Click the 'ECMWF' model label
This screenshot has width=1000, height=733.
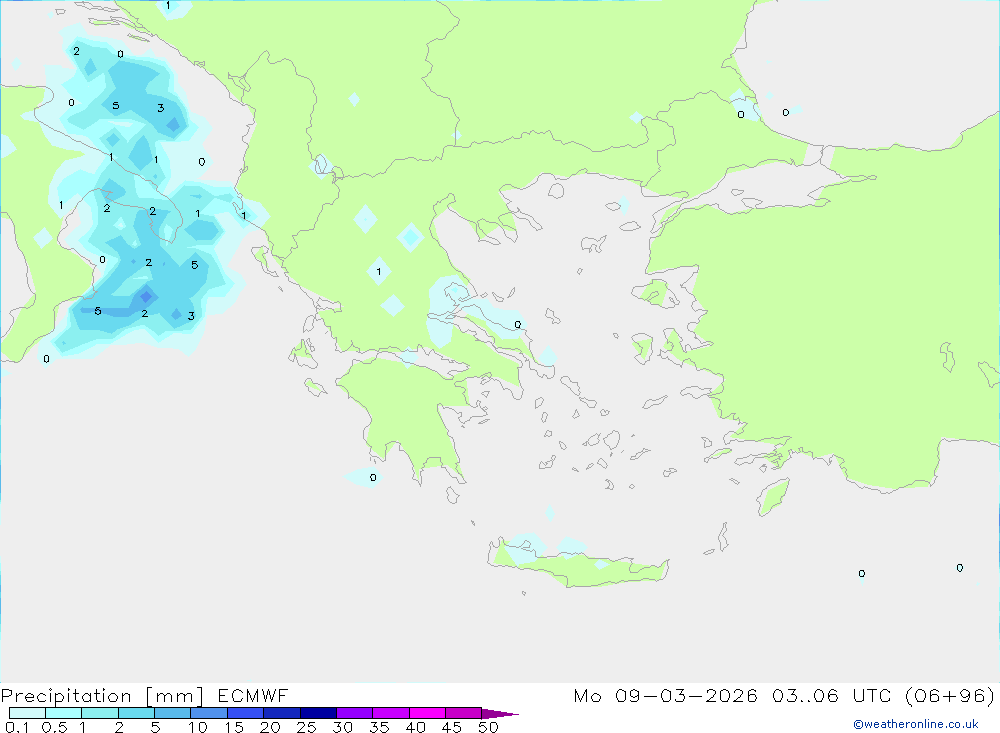253,695
